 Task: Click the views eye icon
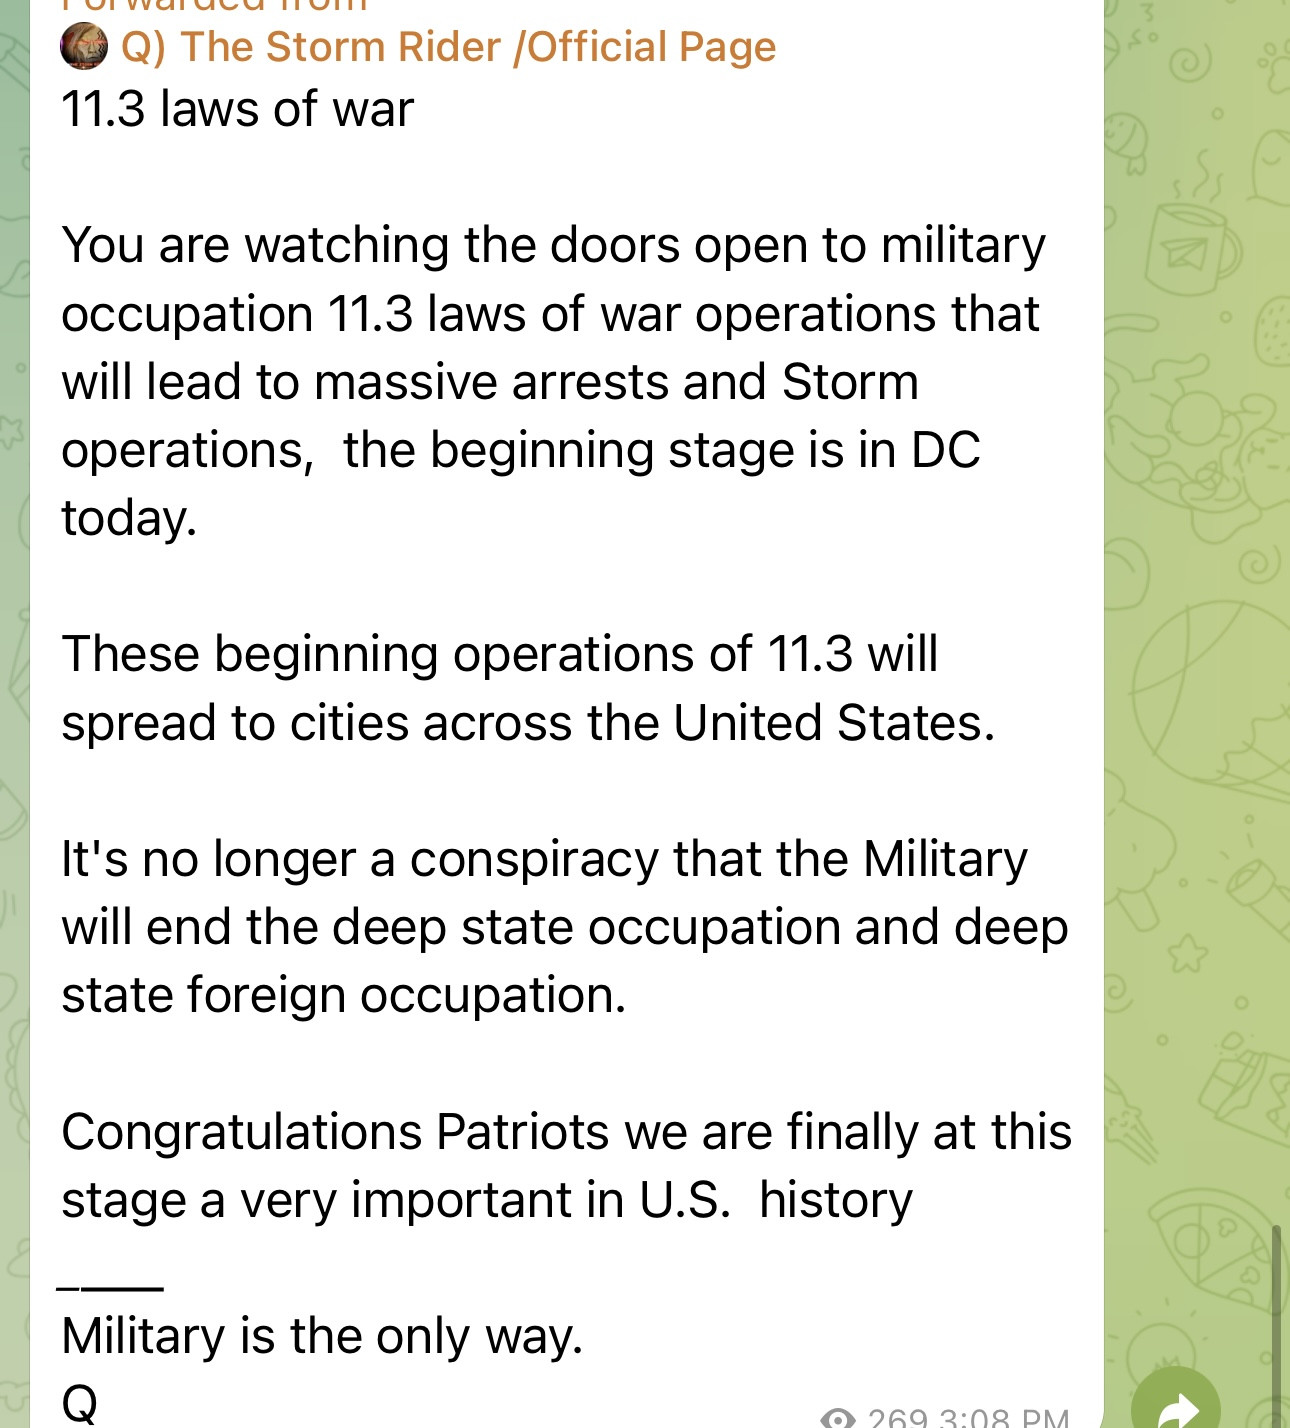(x=838, y=1418)
